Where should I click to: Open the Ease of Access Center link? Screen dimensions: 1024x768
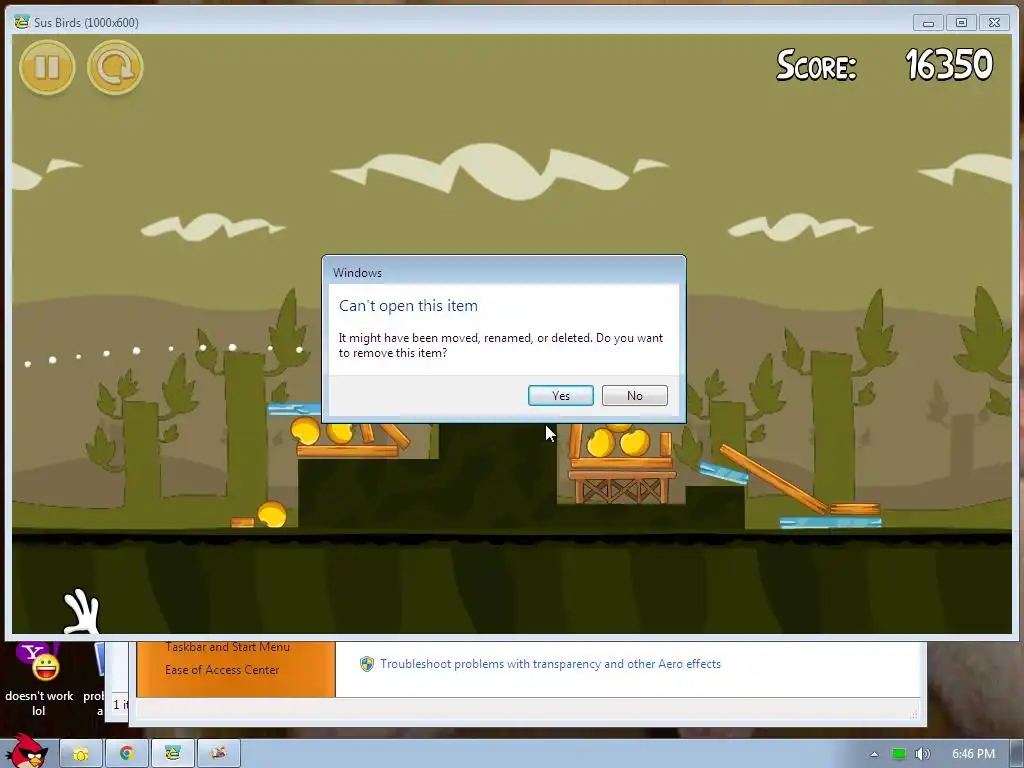(x=222, y=669)
